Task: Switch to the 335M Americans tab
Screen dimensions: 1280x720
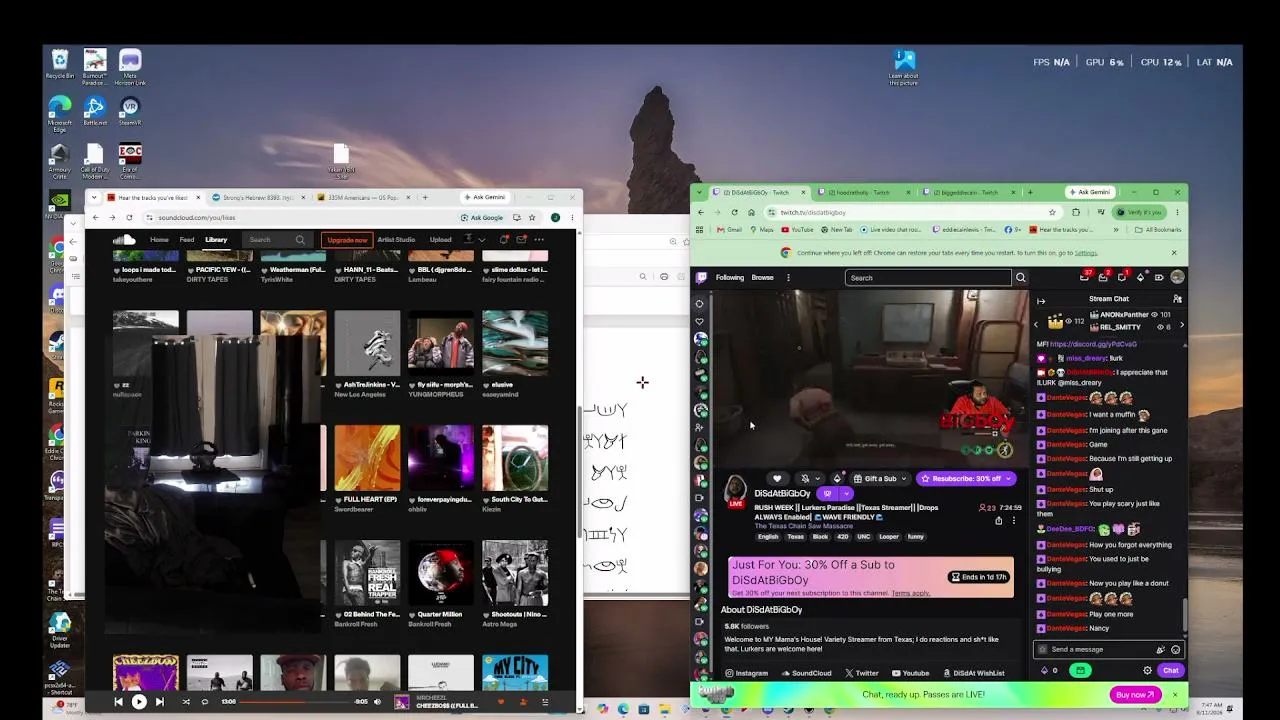Action: pyautogui.click(x=361, y=197)
